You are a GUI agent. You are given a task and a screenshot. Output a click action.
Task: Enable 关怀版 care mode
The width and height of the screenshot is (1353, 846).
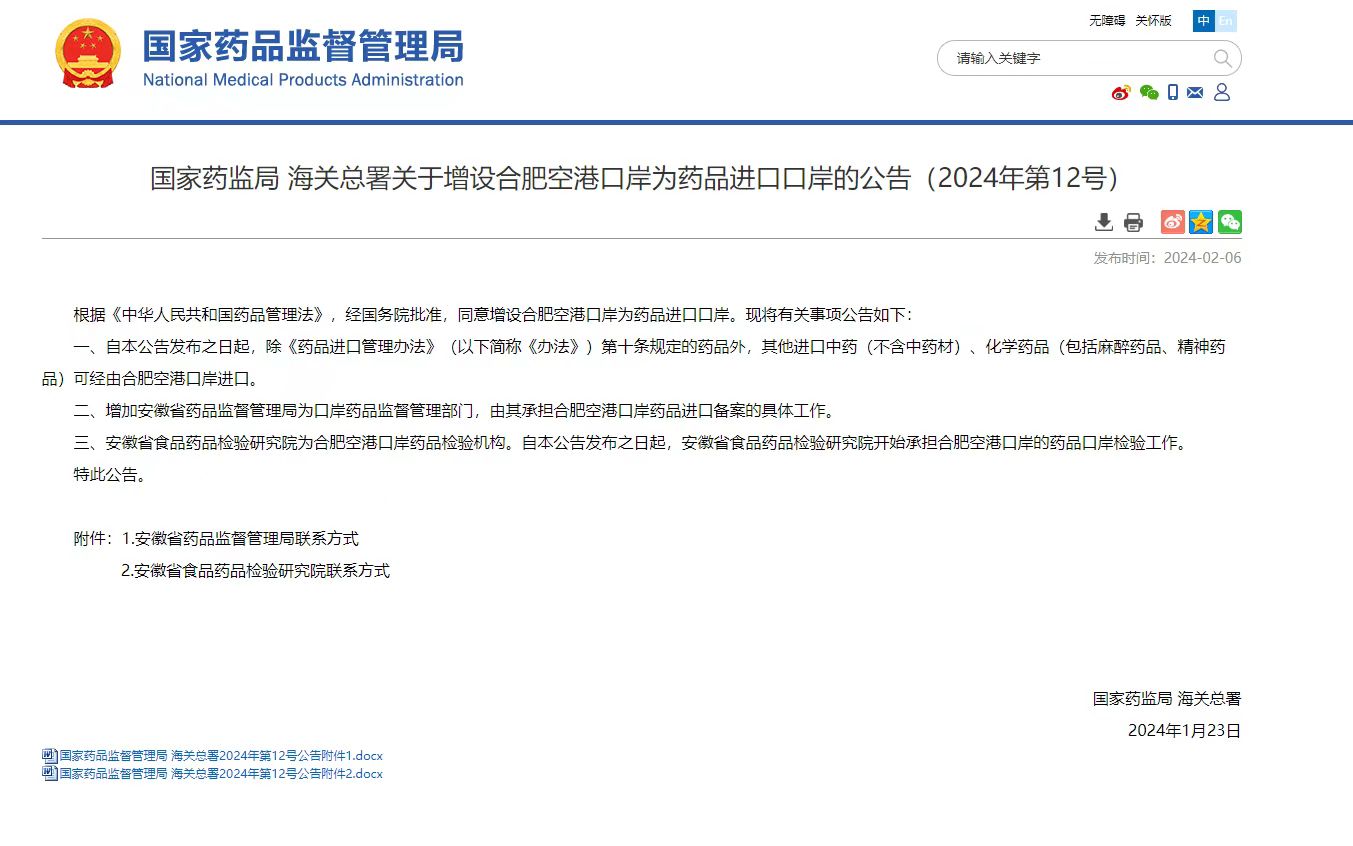click(x=1153, y=21)
